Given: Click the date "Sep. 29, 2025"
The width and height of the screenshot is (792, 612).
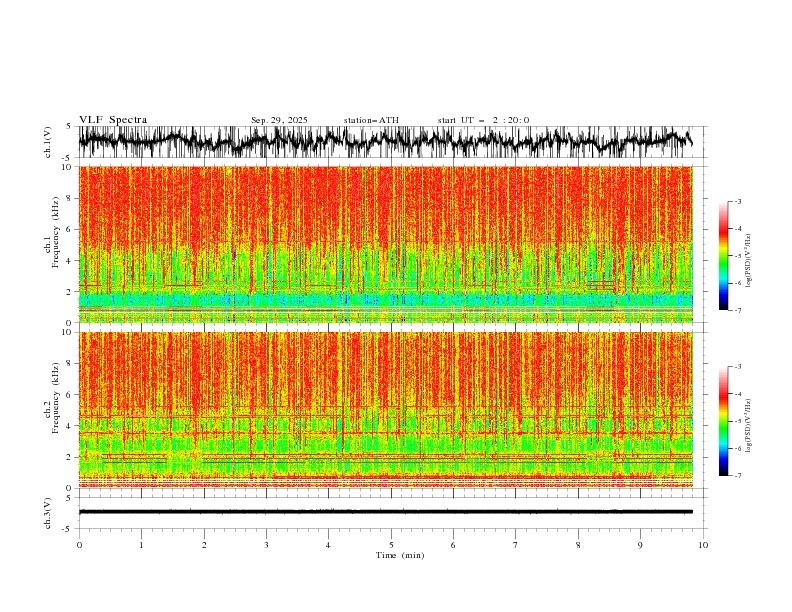Looking at the screenshot, I should (279, 120).
